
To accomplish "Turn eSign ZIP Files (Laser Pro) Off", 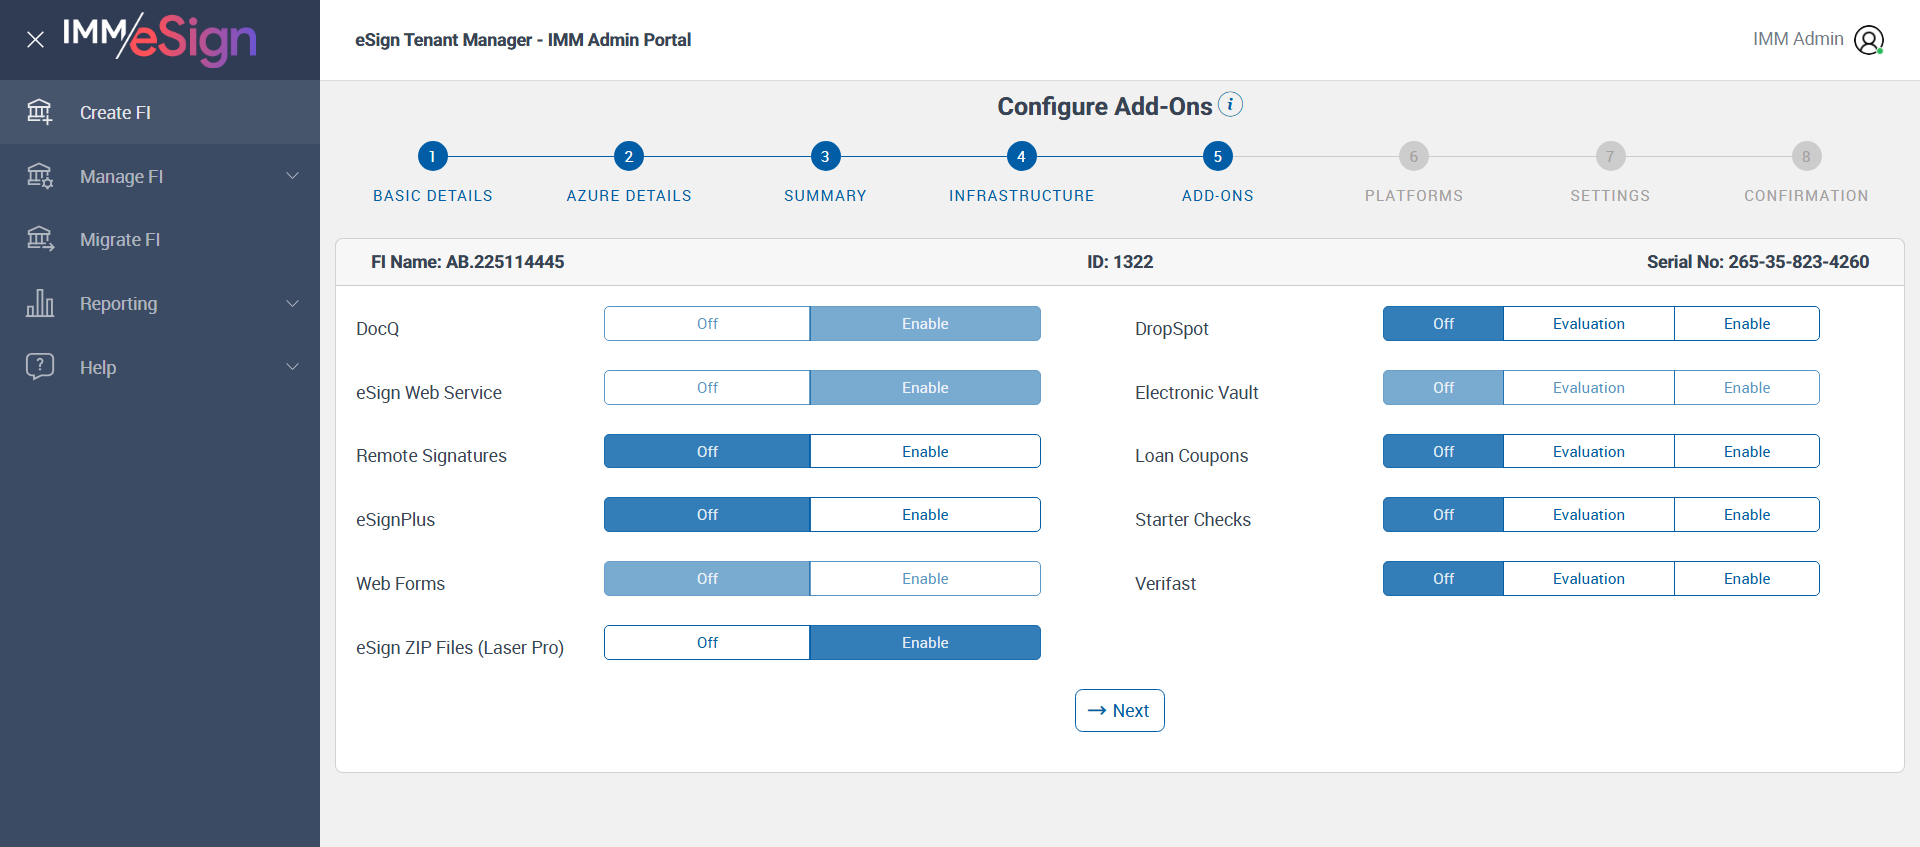I will pos(707,643).
